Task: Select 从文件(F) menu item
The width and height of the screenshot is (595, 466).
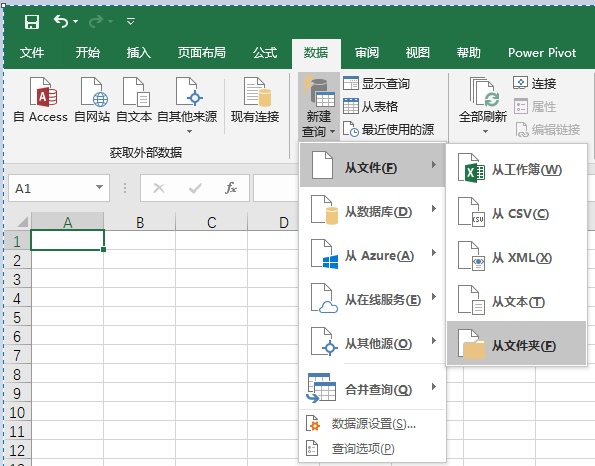Action: [x=372, y=165]
